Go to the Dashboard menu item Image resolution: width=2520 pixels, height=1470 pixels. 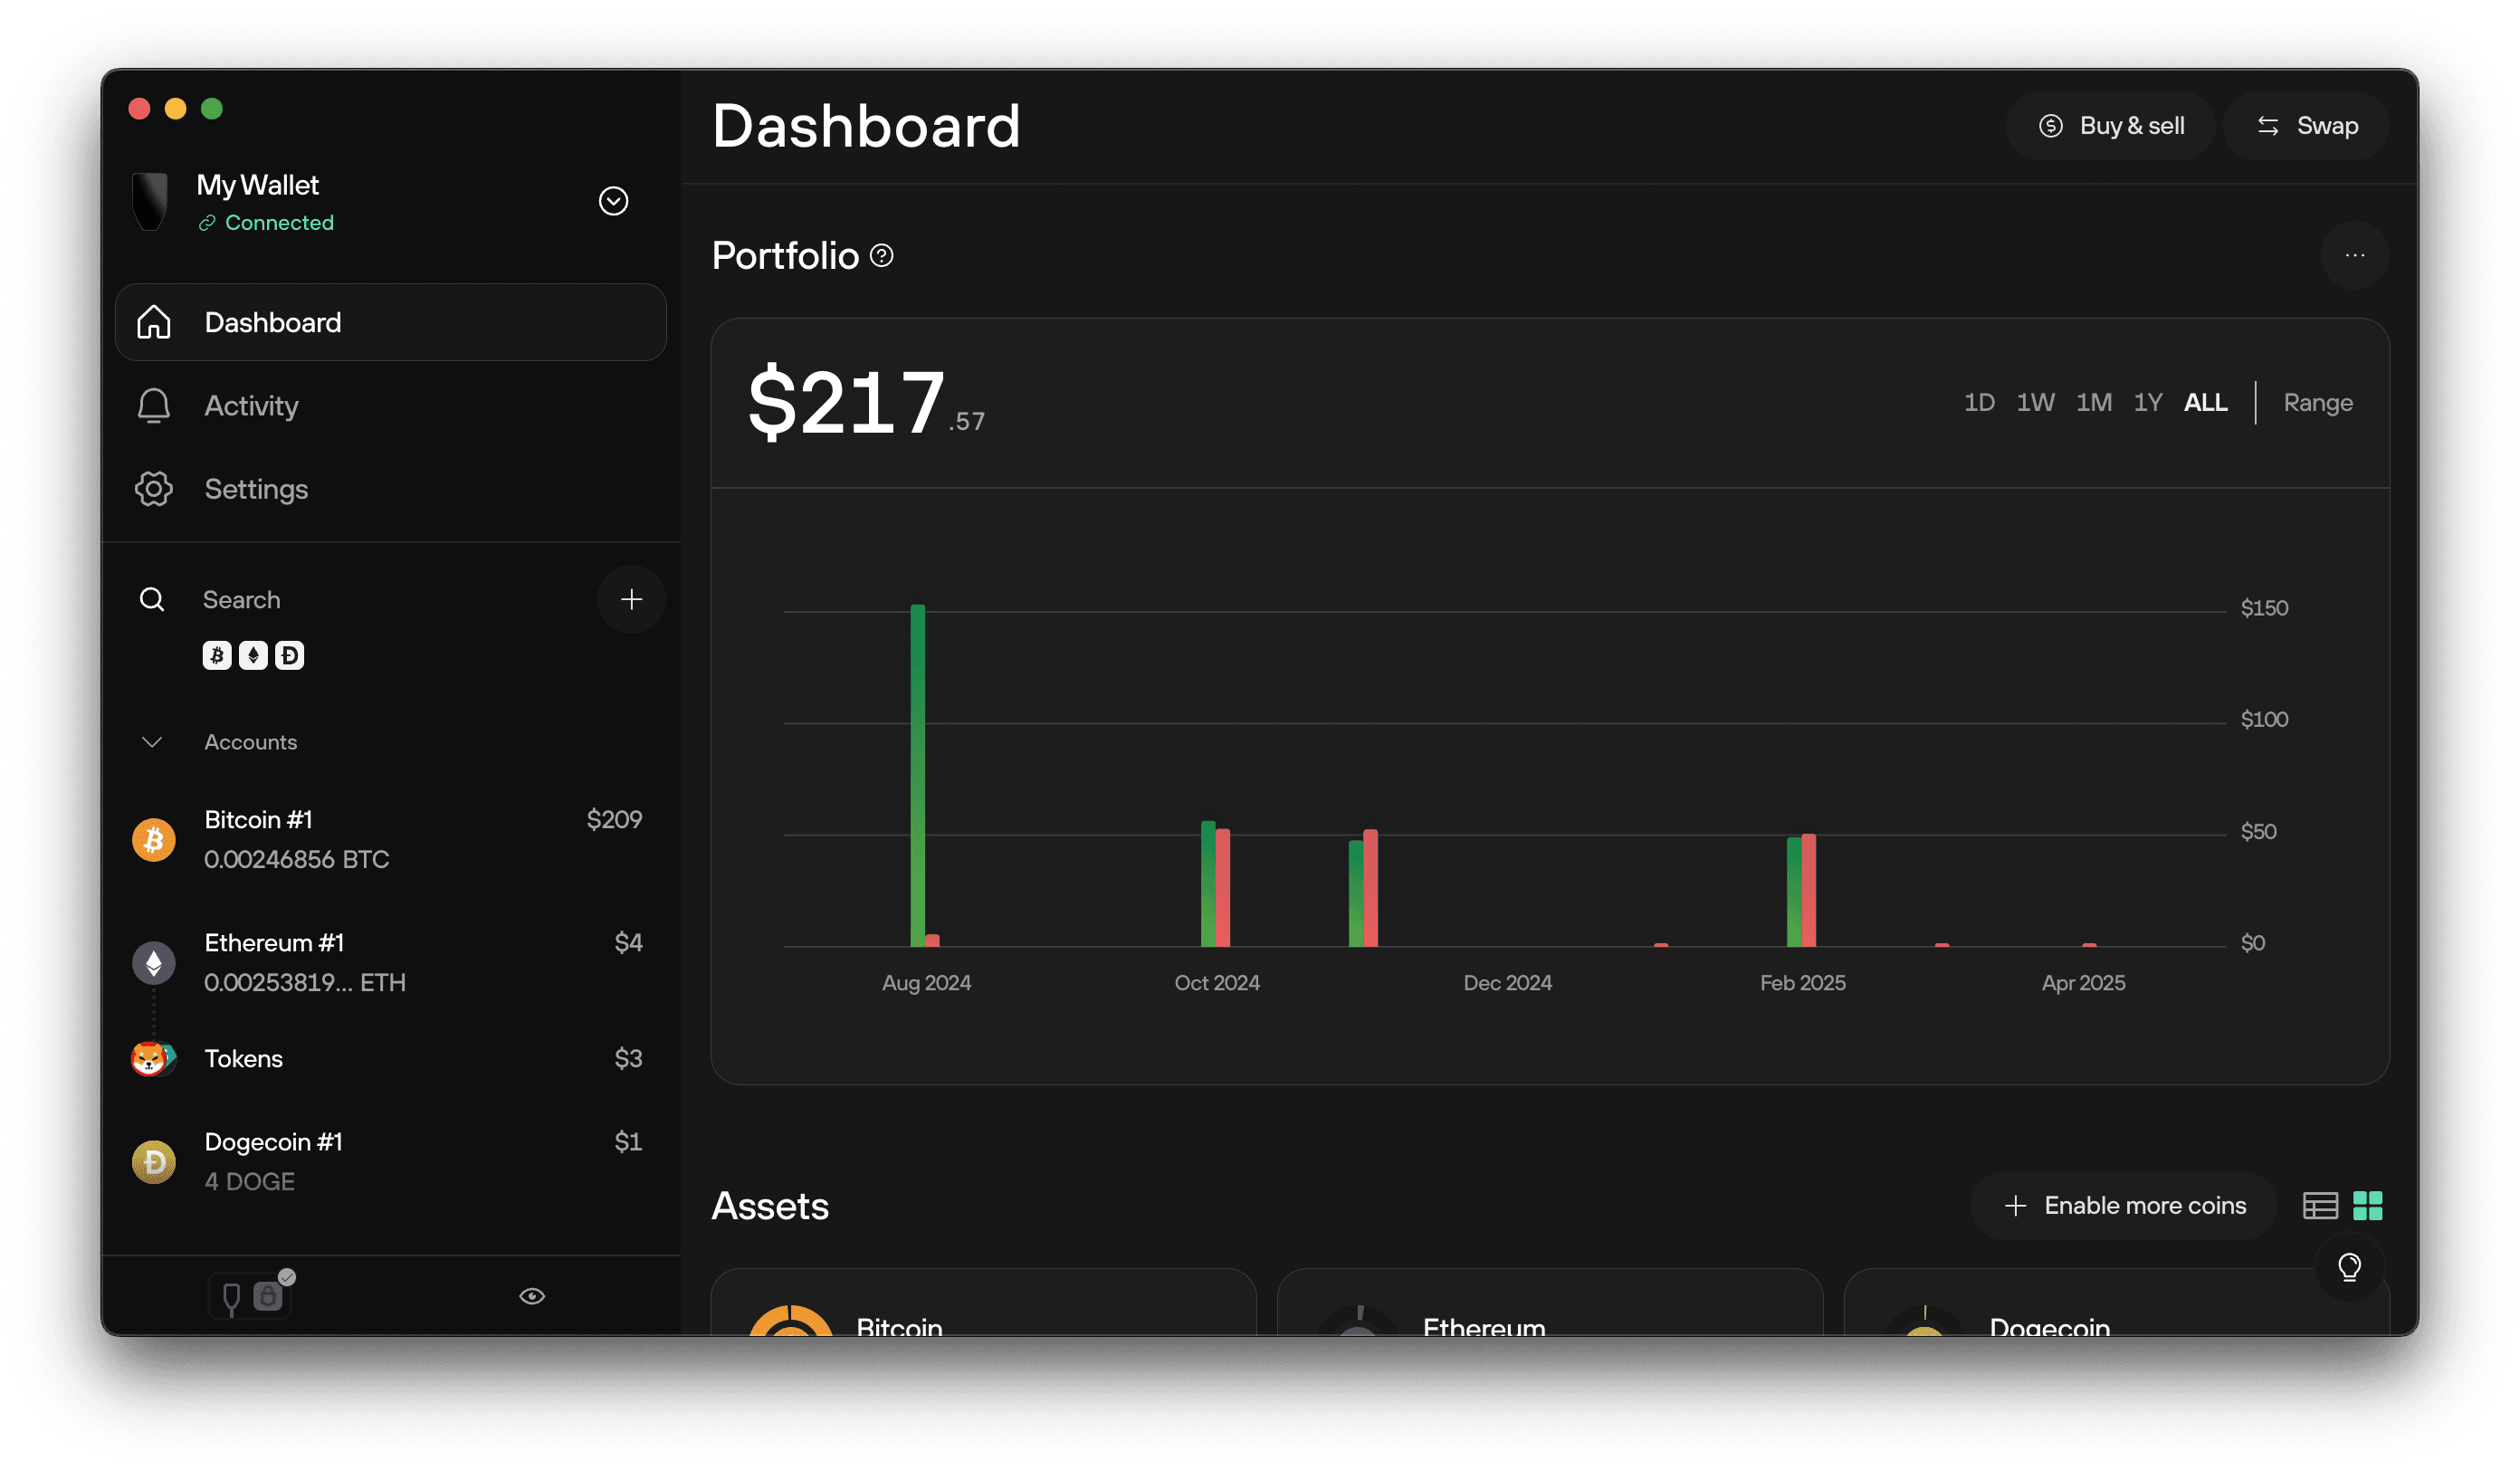click(x=391, y=322)
